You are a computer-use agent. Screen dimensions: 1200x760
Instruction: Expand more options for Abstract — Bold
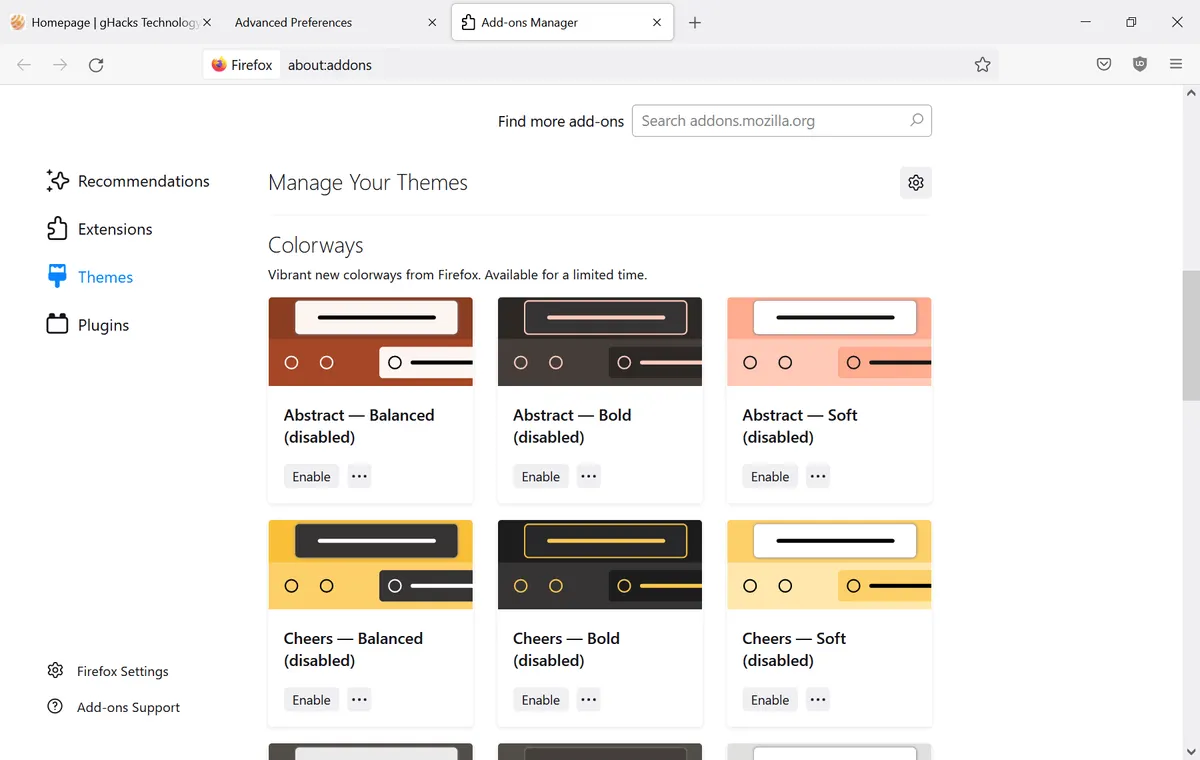[589, 477]
